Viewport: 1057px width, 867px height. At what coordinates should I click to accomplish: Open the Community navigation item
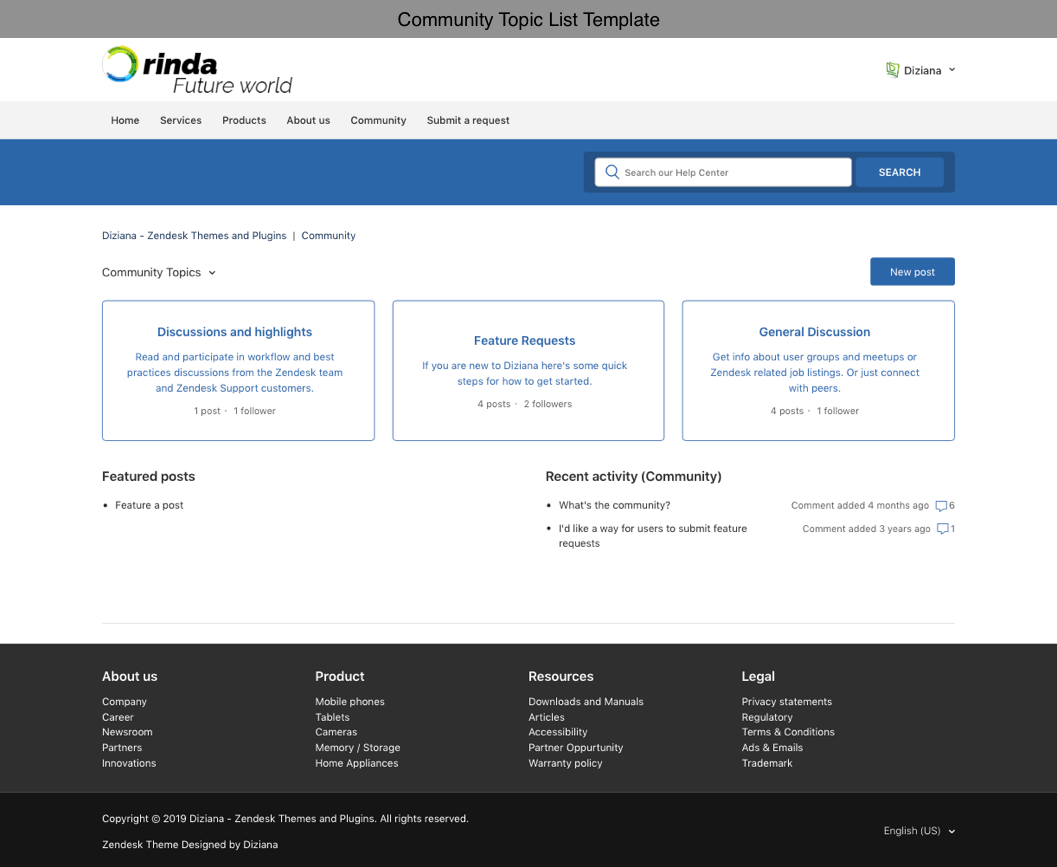coord(378,120)
